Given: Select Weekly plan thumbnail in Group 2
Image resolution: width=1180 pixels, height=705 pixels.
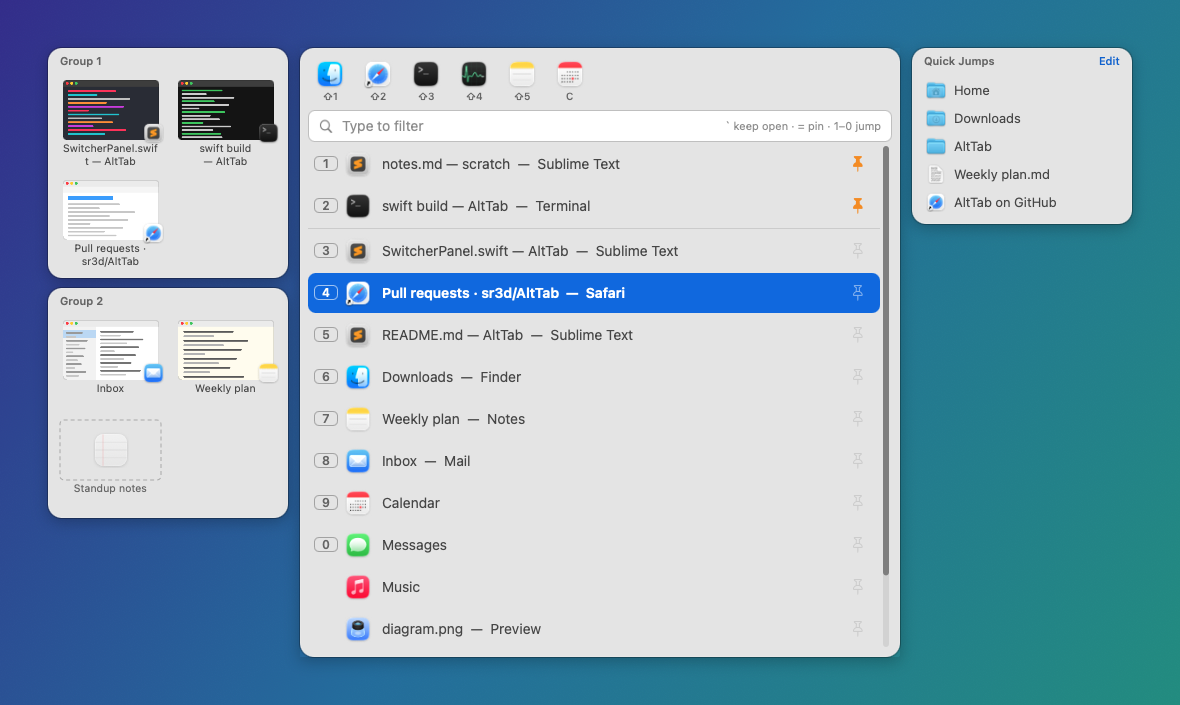Looking at the screenshot, I should (x=226, y=351).
